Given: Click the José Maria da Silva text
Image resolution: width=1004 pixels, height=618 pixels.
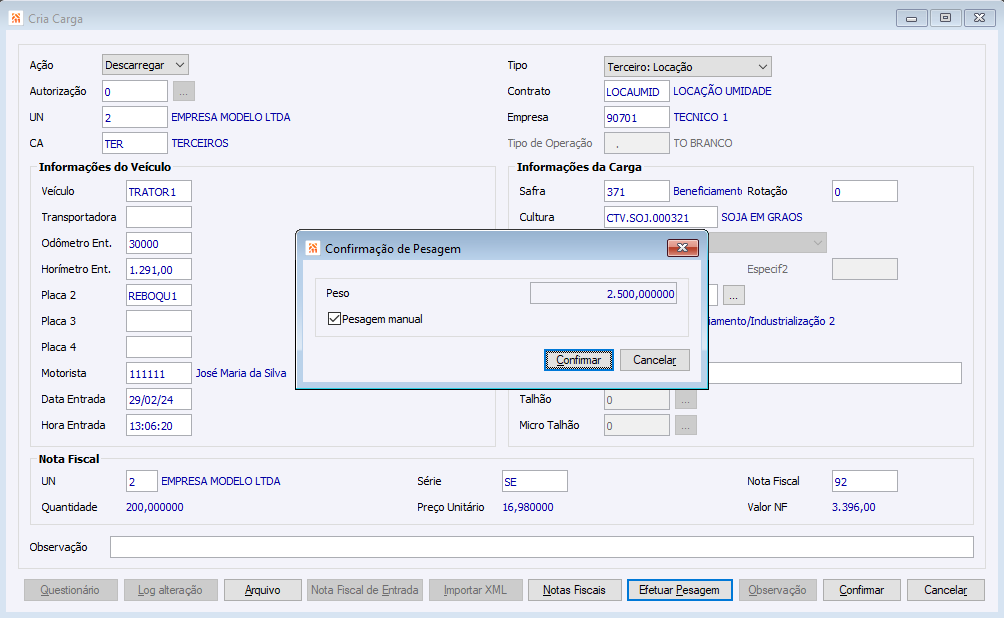Looking at the screenshot, I should pos(241,373).
